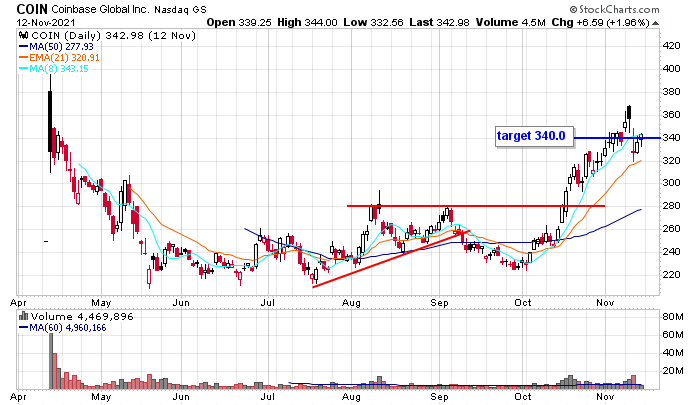Click the Apr label under volume panel
This screenshot has height=405, width=700.
point(18,397)
